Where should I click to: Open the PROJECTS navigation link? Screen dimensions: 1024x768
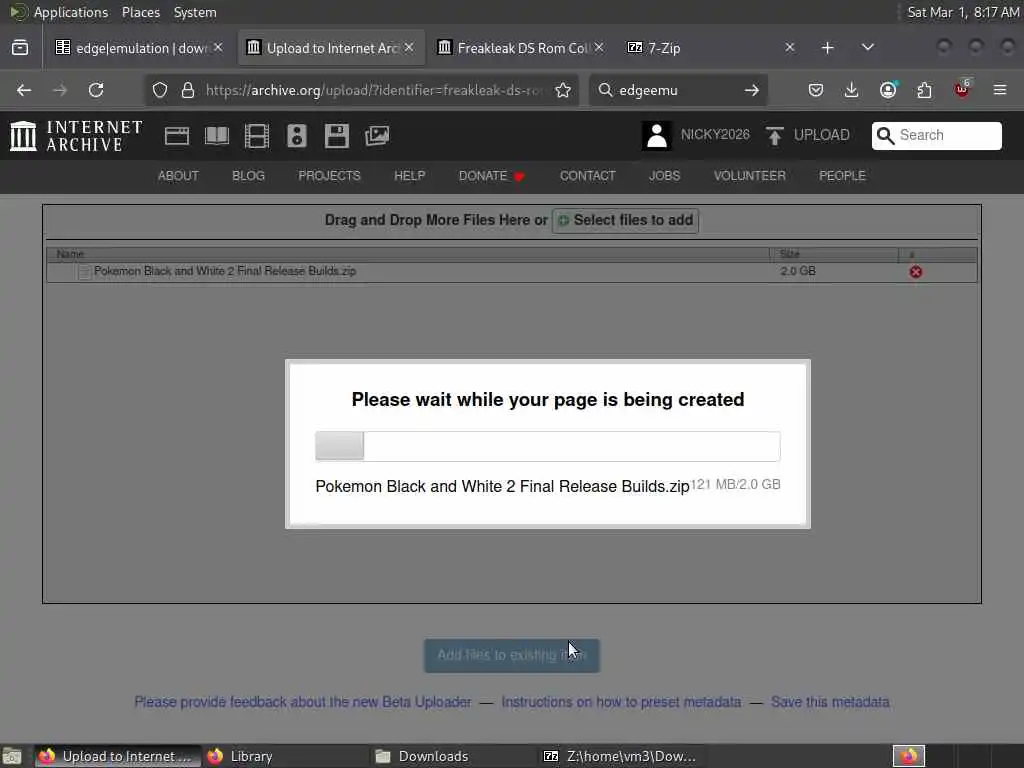329,176
